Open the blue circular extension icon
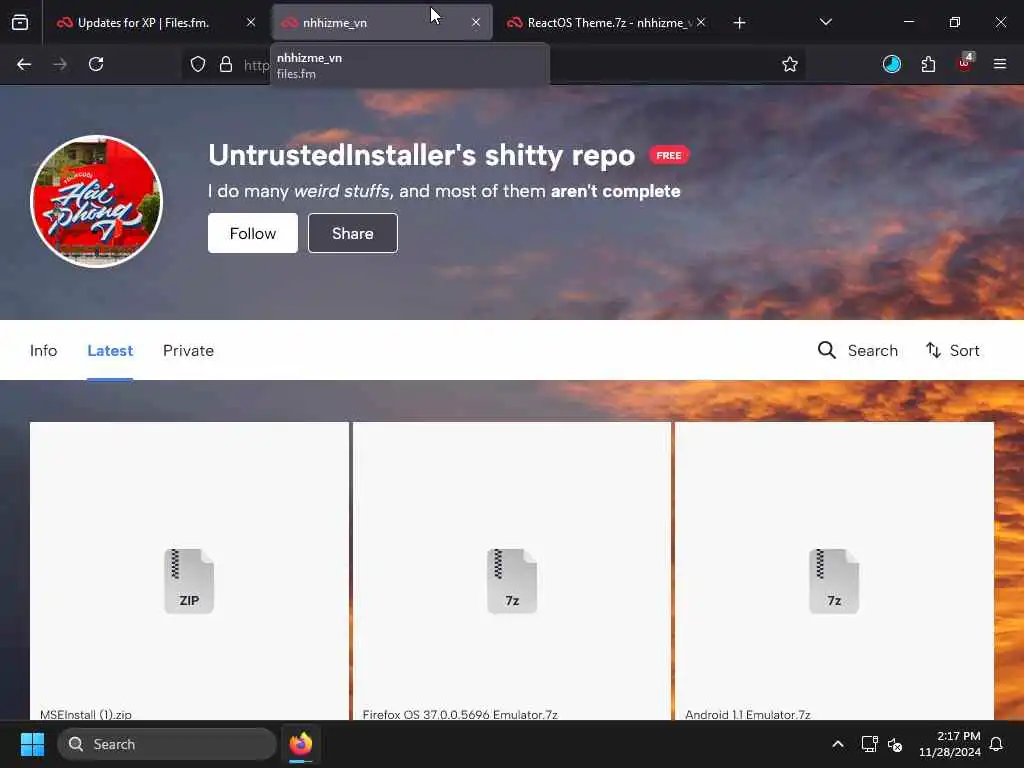 point(891,64)
